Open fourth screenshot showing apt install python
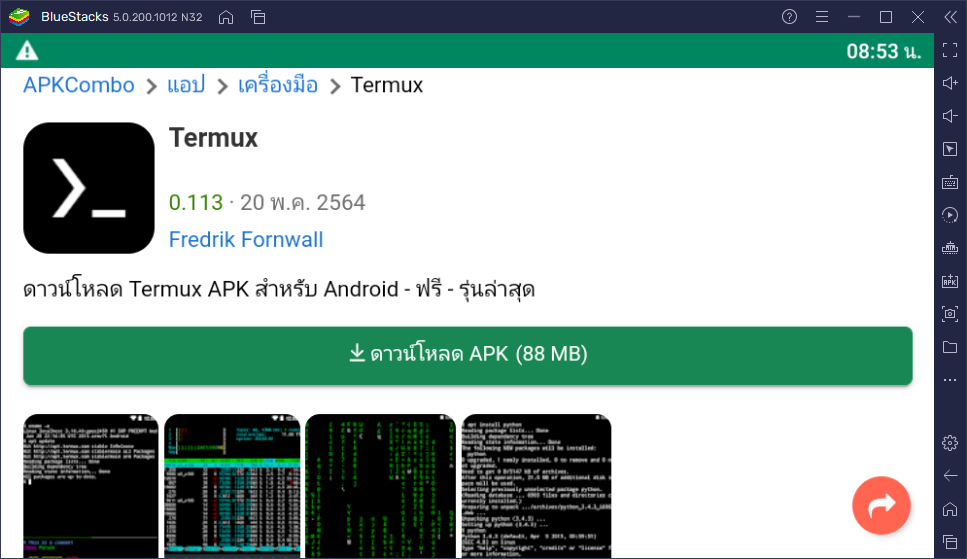The image size is (967, 559). point(537,486)
